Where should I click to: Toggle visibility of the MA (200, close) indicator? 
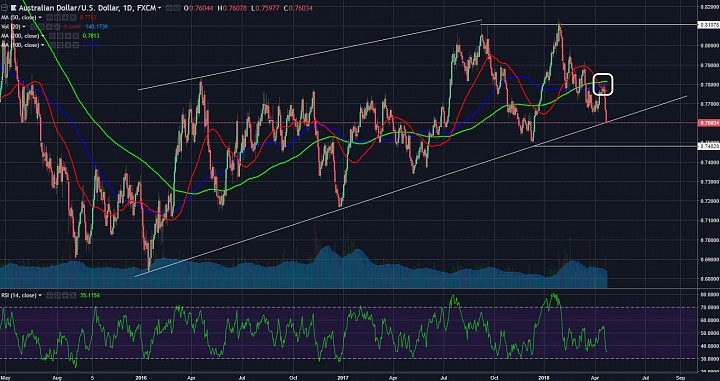click(x=52, y=36)
